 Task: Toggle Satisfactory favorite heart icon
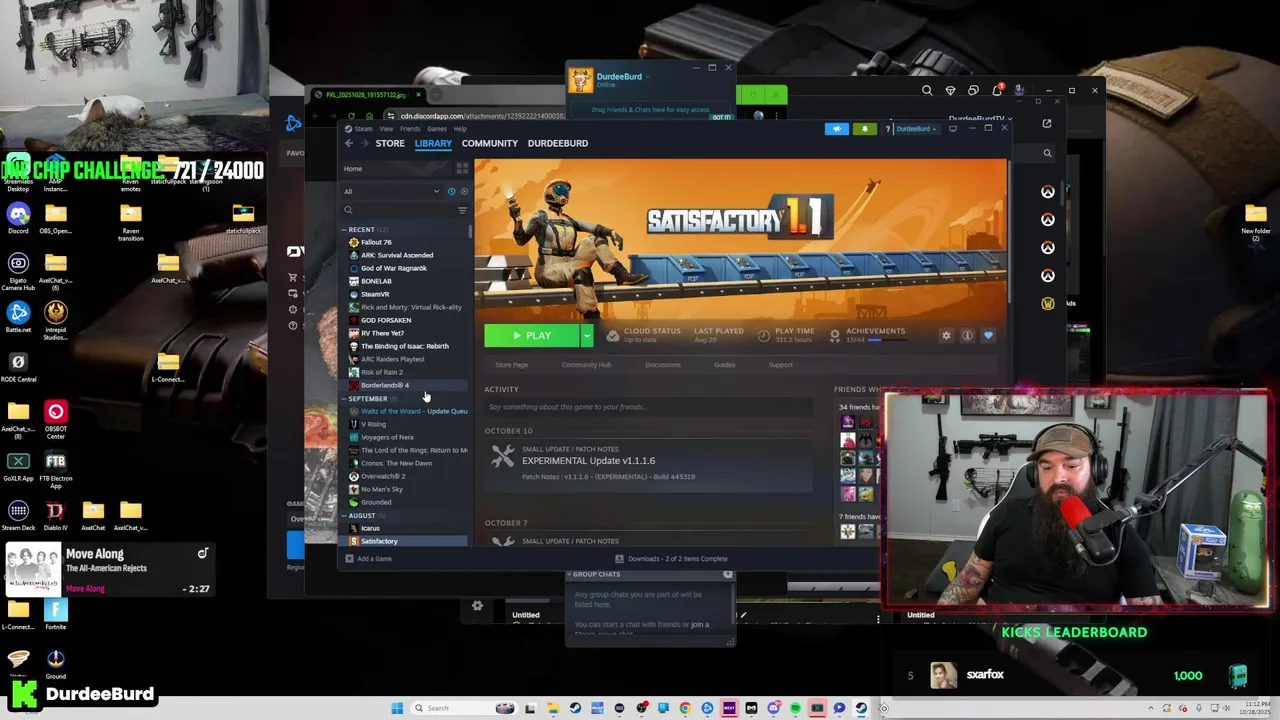tap(988, 336)
